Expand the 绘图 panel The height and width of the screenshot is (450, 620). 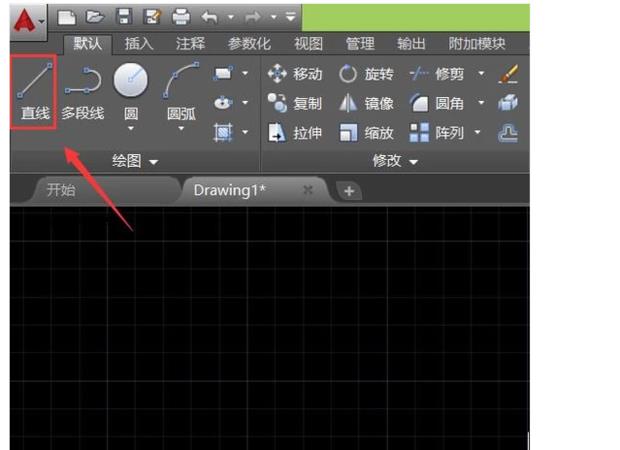pyautogui.click(x=135, y=161)
